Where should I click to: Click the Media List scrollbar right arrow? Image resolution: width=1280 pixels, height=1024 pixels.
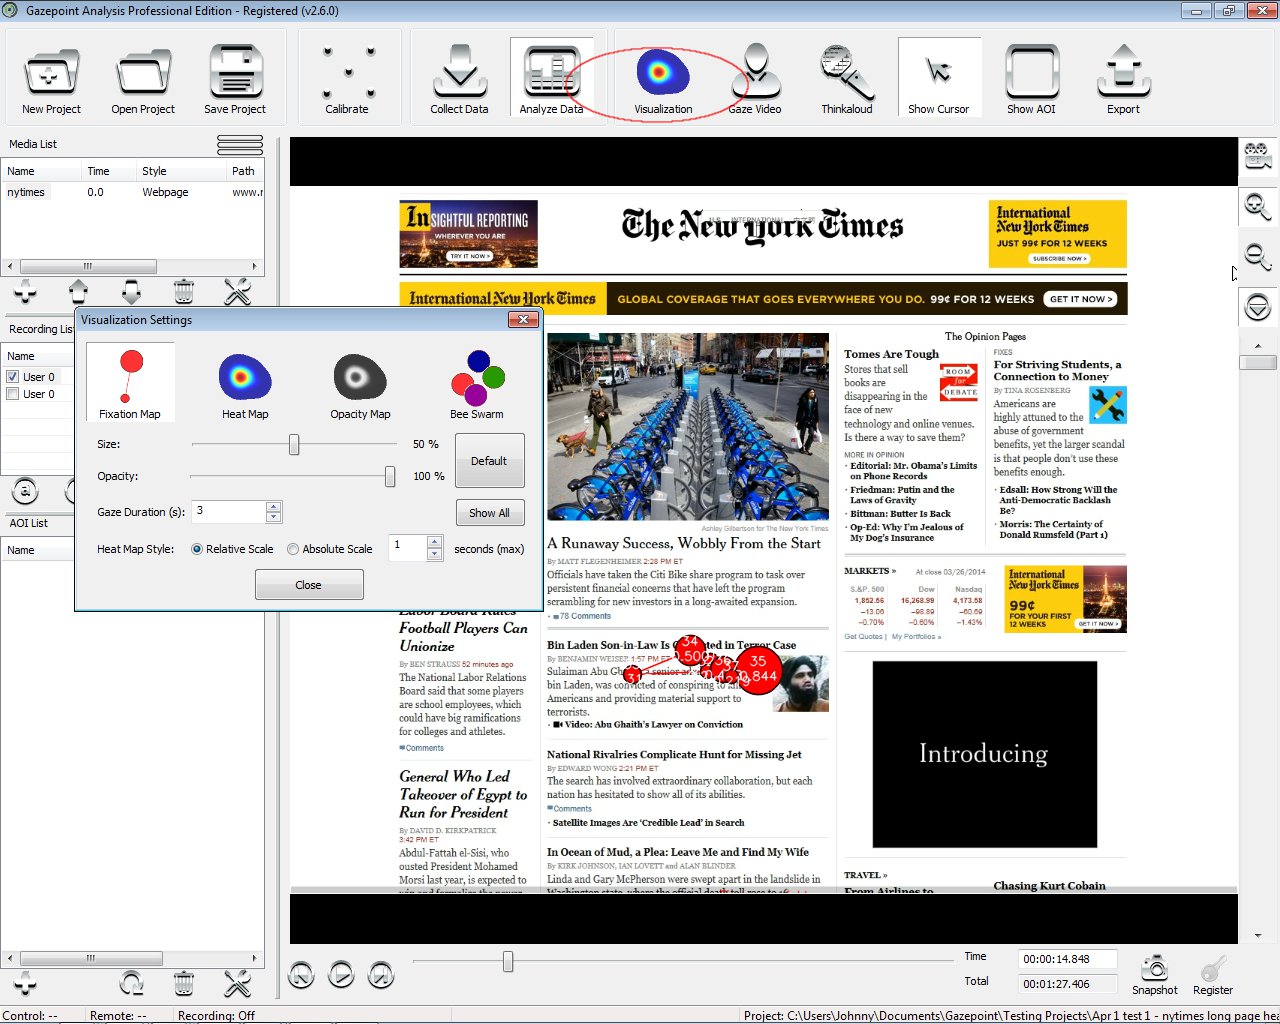[x=255, y=266]
